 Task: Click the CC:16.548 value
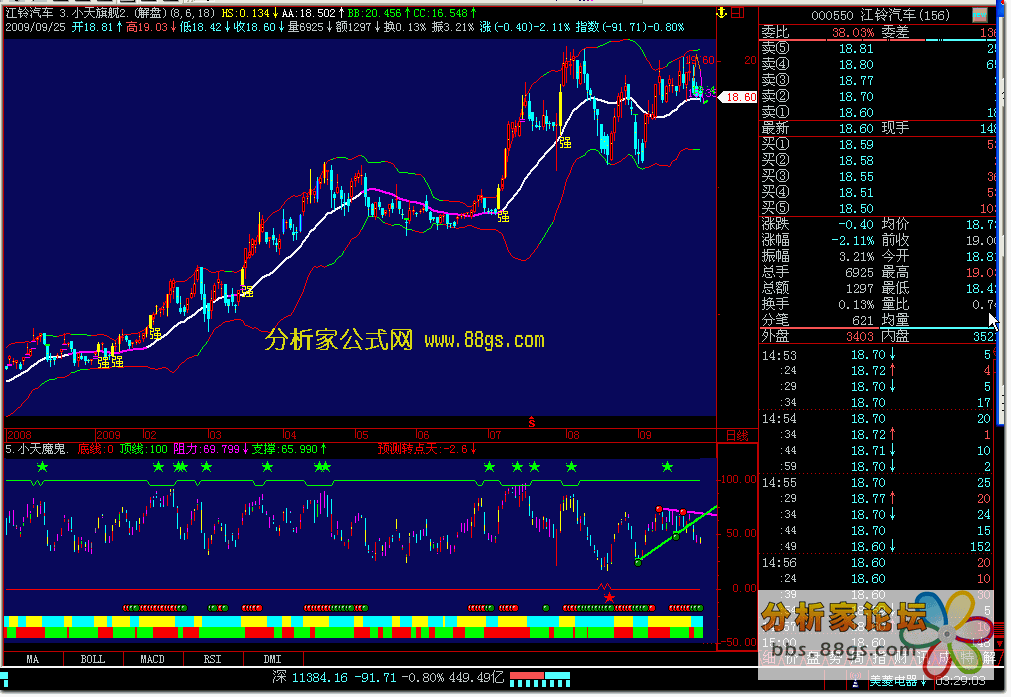[x=441, y=13]
